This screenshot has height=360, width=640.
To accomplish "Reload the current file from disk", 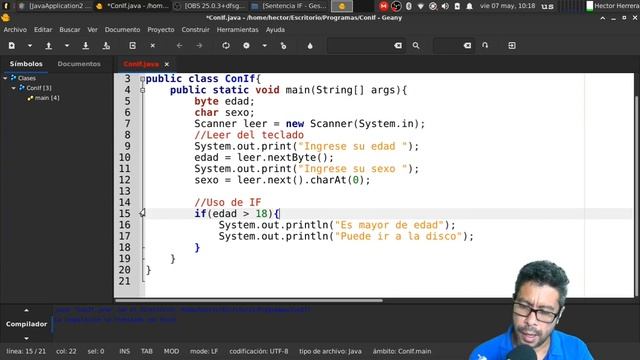I will click(x=132, y=46).
